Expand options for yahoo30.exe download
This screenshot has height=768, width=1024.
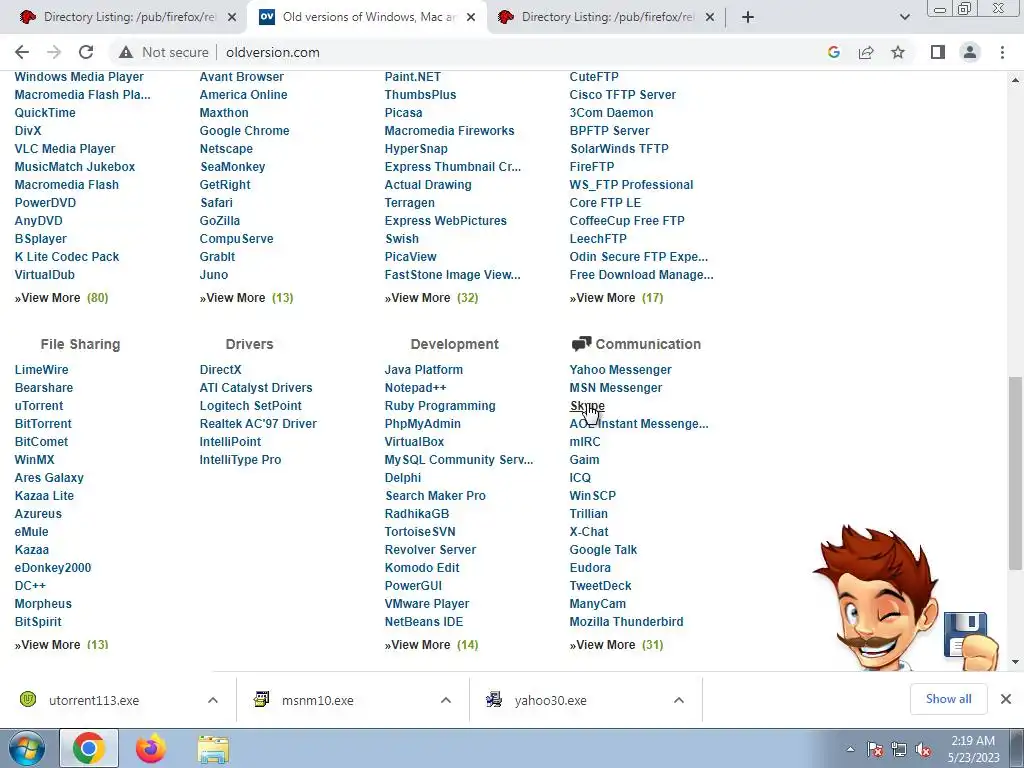click(x=679, y=700)
